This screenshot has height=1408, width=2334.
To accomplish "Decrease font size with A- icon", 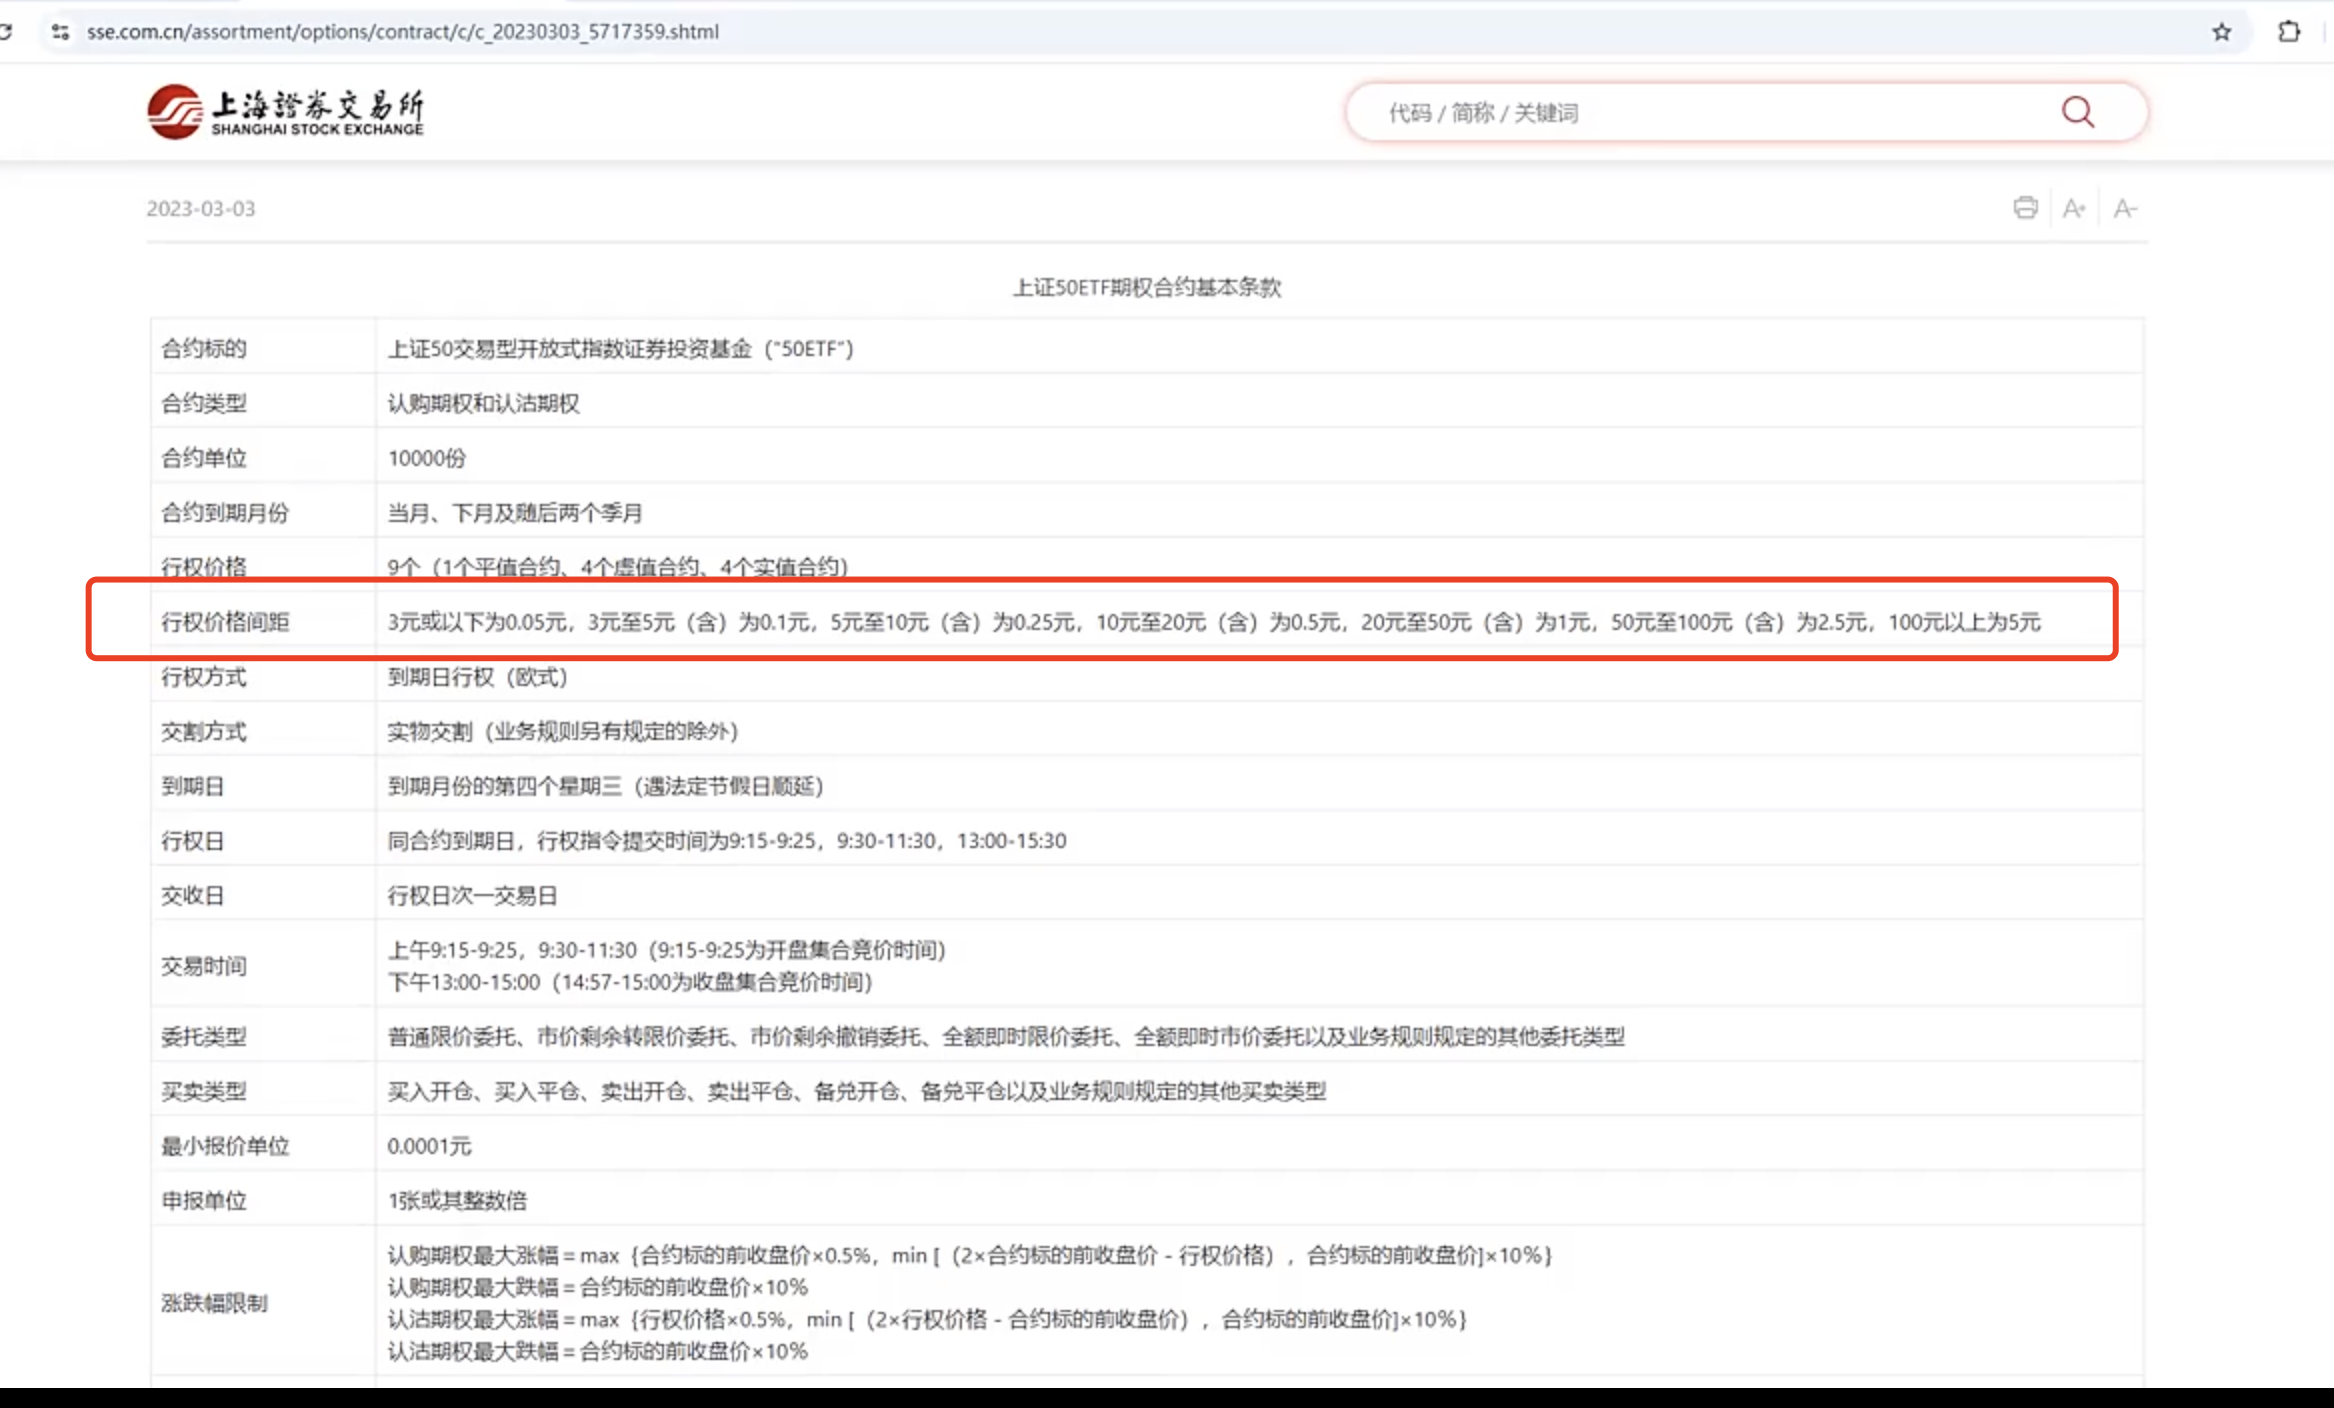I will click(2124, 208).
